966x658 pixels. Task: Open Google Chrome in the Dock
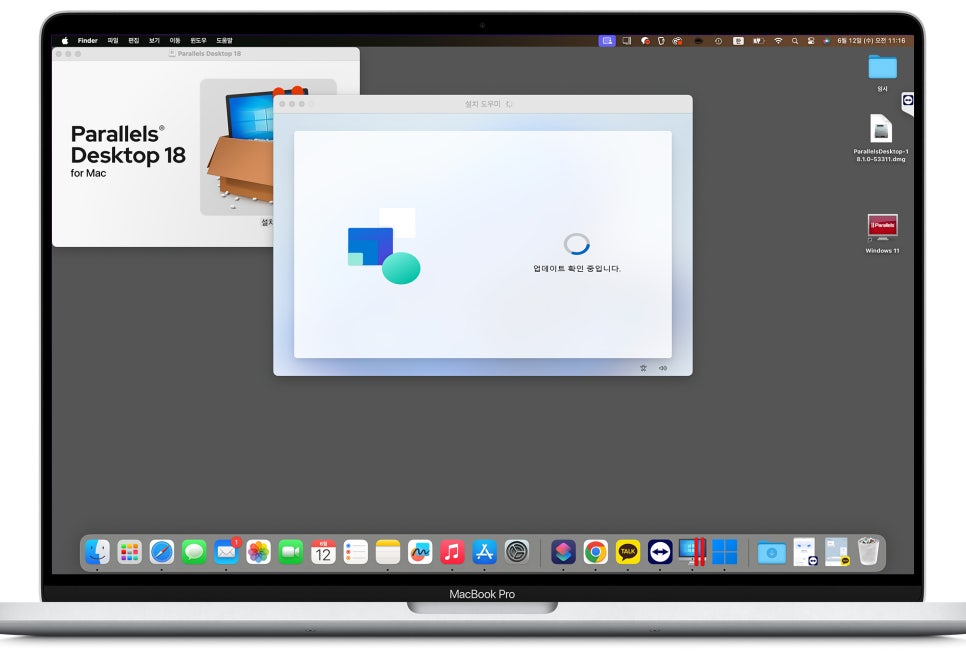(596, 552)
